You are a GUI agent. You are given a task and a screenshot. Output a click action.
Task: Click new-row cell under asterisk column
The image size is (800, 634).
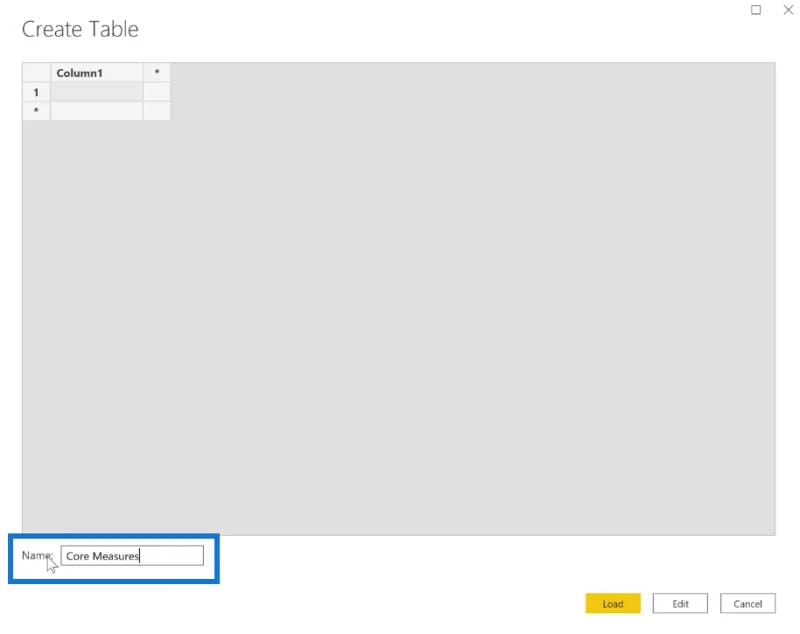click(x=157, y=111)
